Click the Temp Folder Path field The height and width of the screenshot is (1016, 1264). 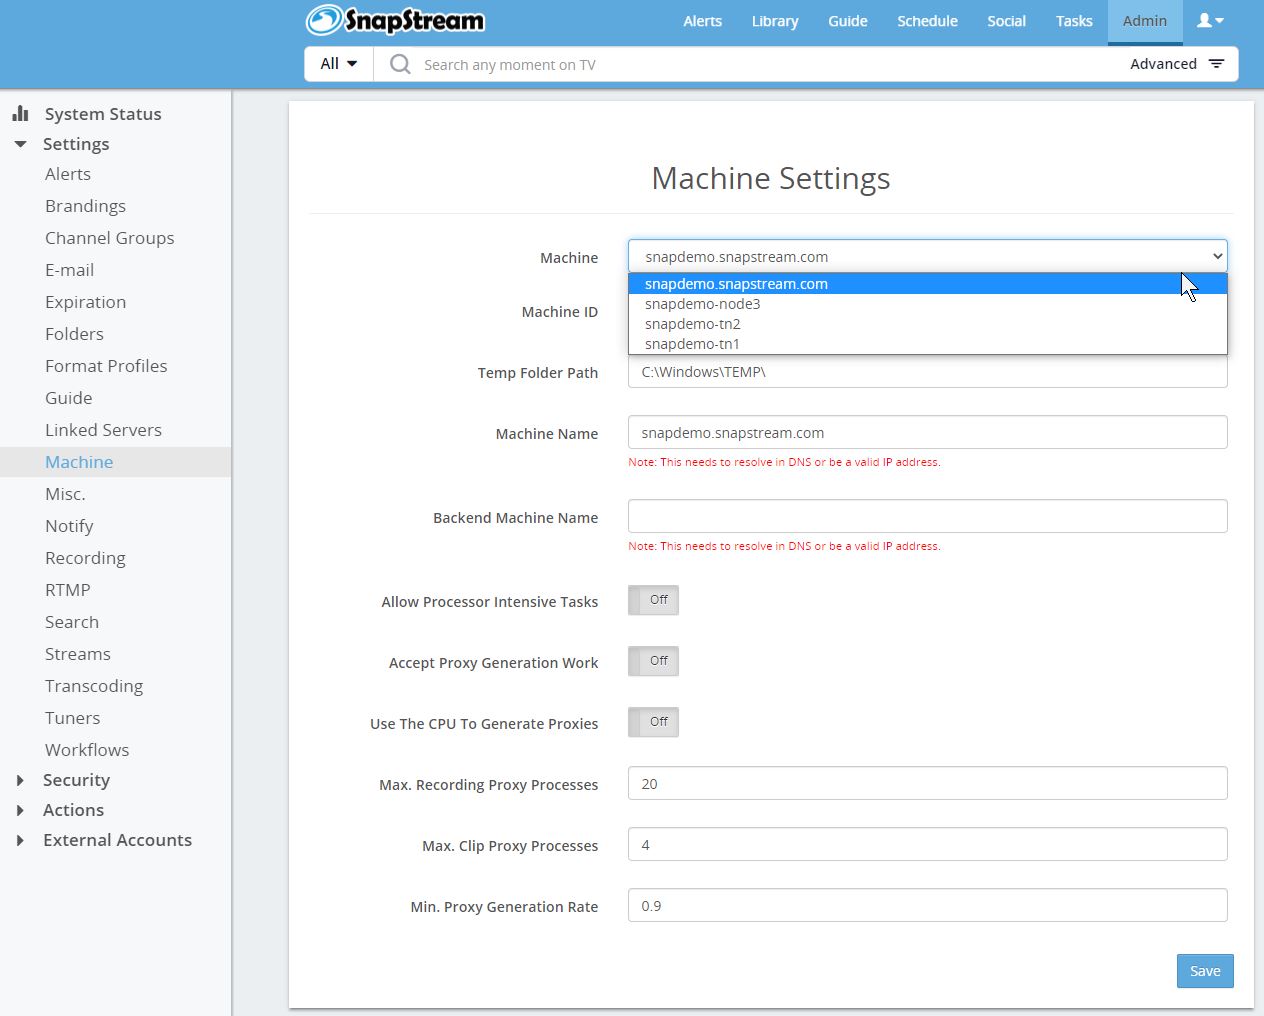click(x=927, y=372)
